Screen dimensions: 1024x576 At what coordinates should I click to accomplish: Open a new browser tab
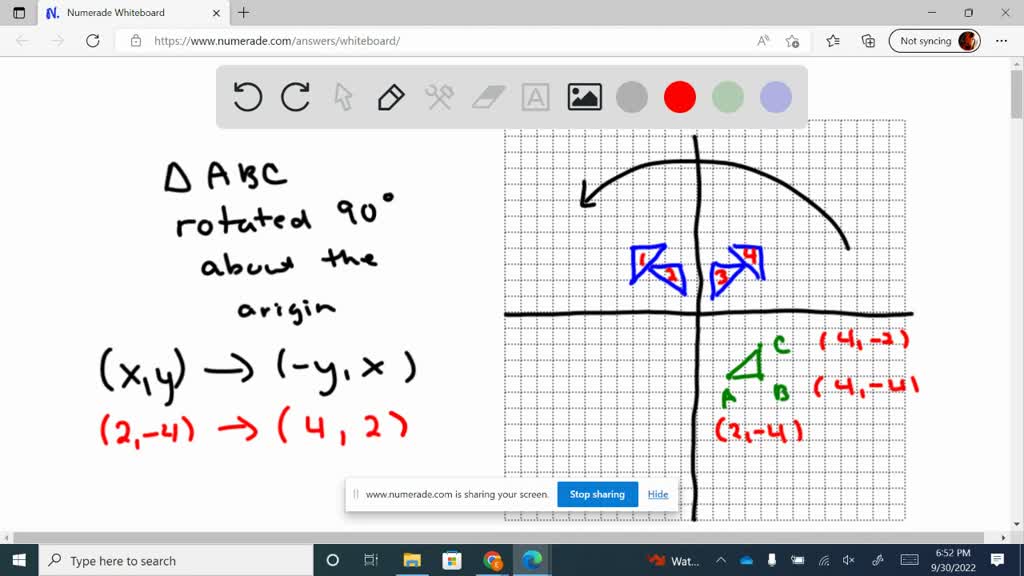click(x=244, y=12)
